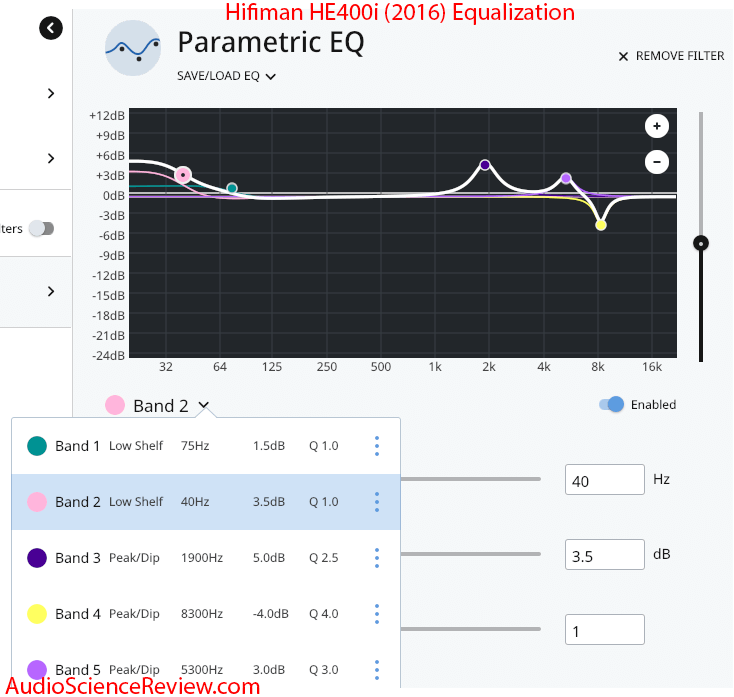Screen dimensions: 734x697
Task: Choose Band 2 Low Shelf 40Hz entry
Action: click(206, 502)
